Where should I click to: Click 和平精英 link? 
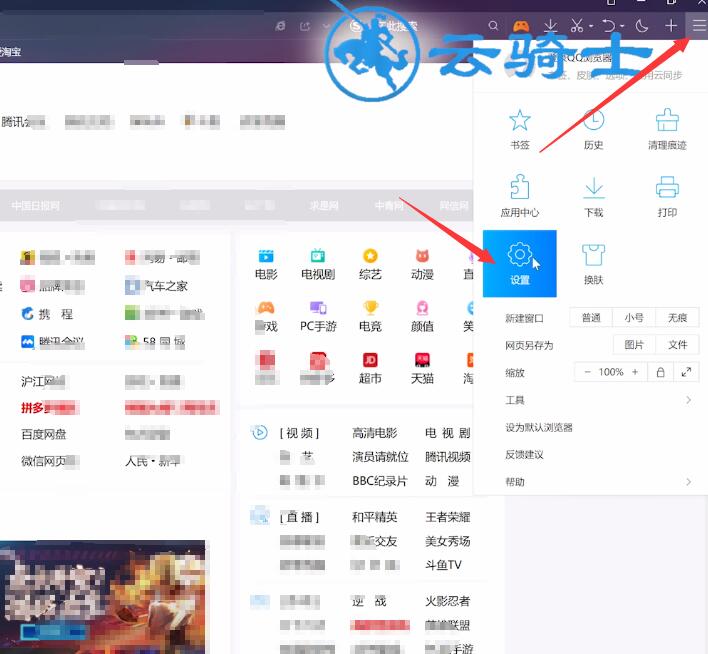tap(374, 517)
